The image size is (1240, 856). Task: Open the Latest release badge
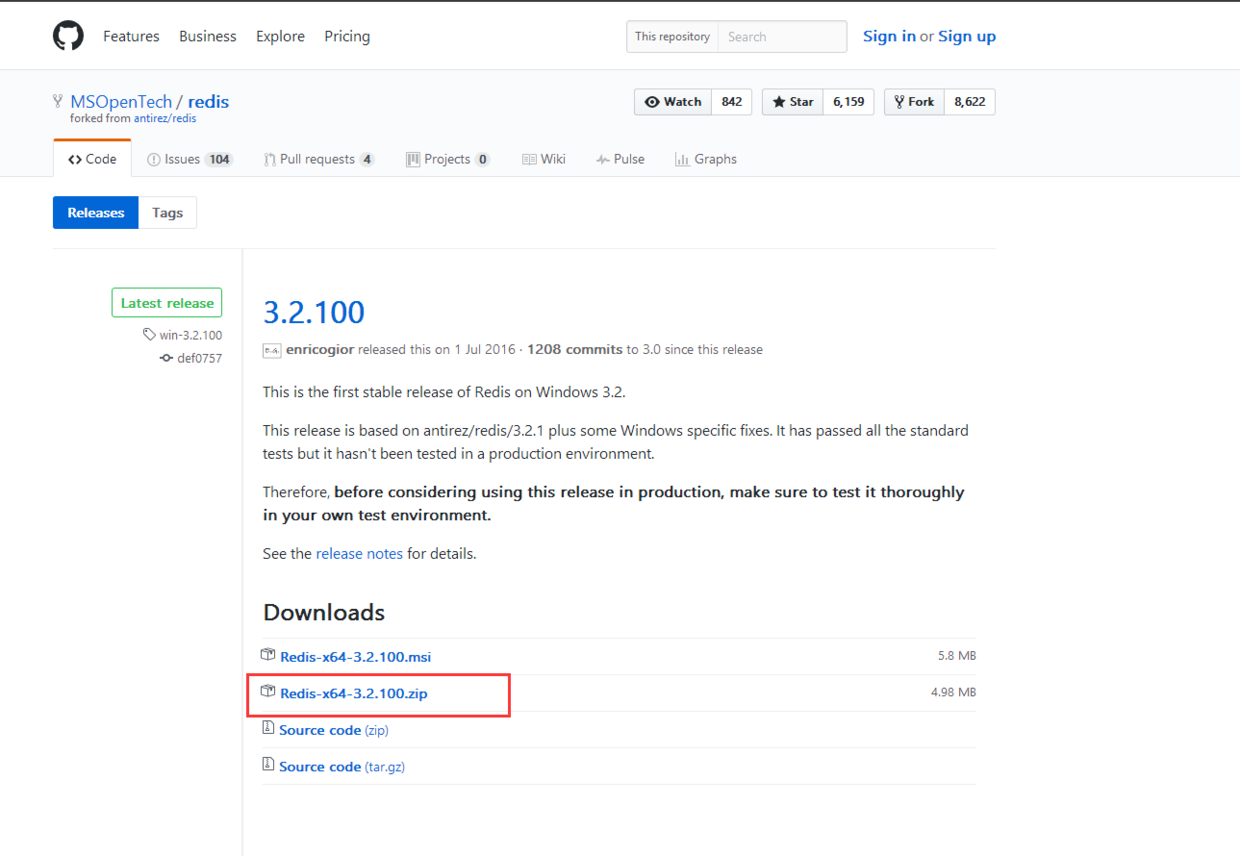(x=167, y=303)
